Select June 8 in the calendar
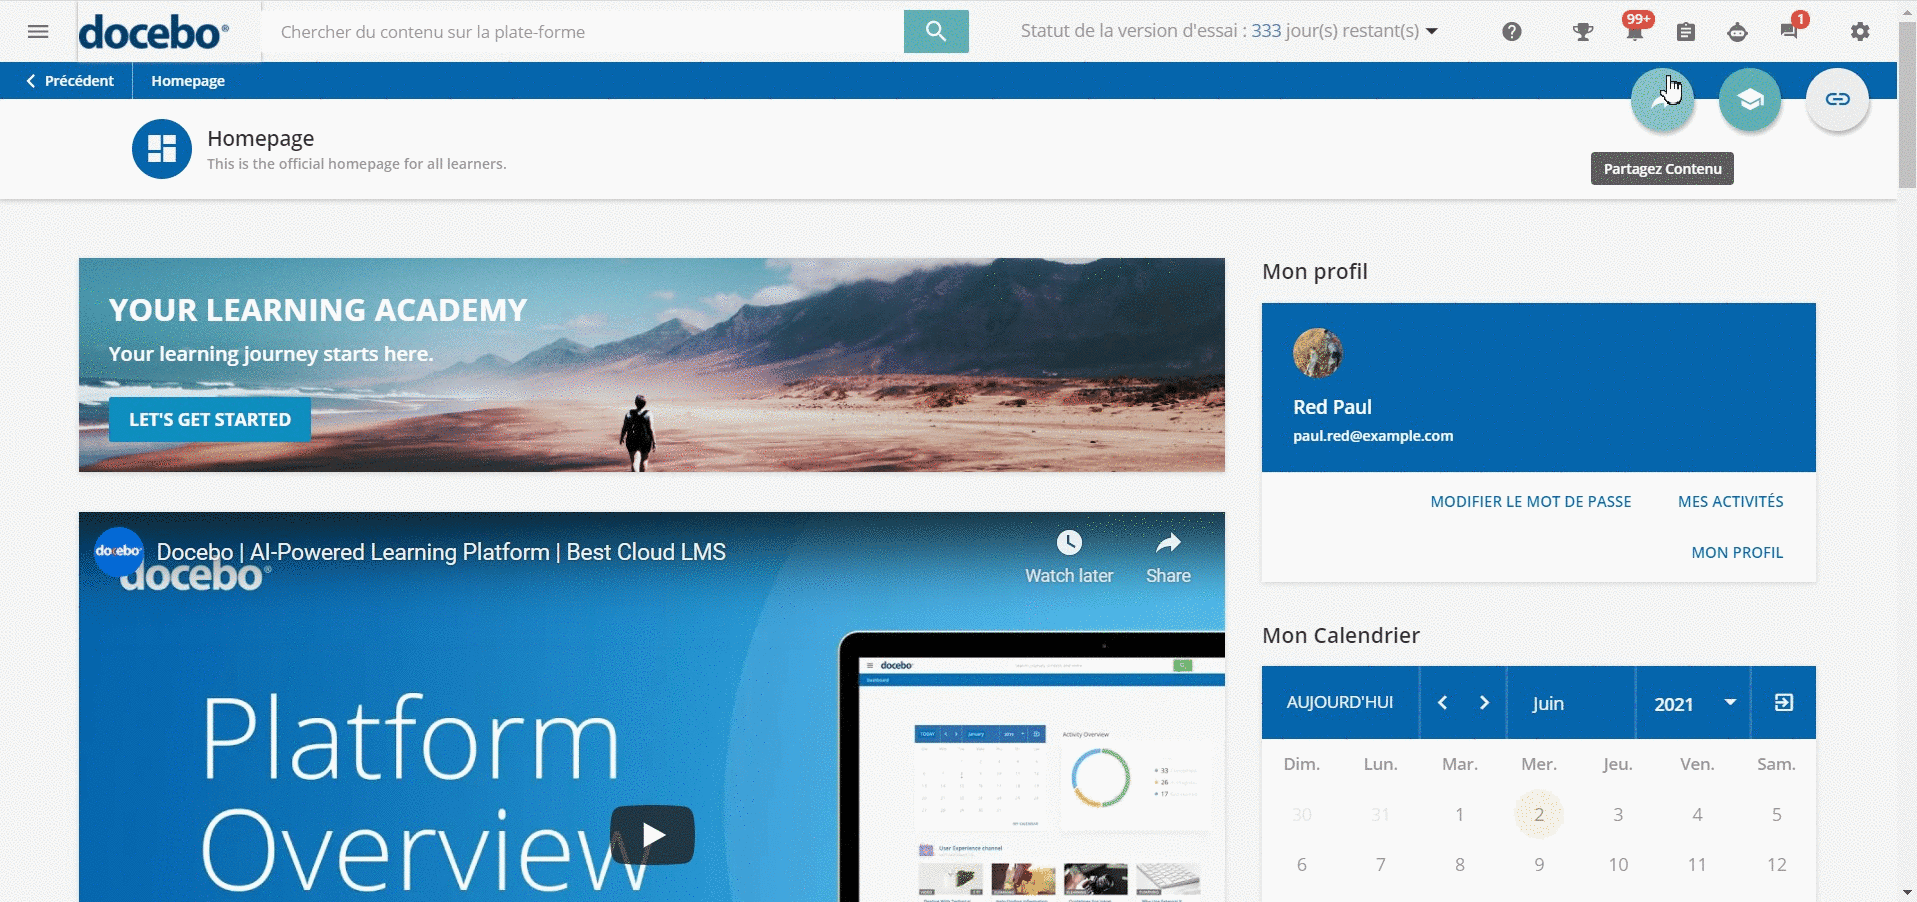This screenshot has width=1917, height=902. 1460,864
